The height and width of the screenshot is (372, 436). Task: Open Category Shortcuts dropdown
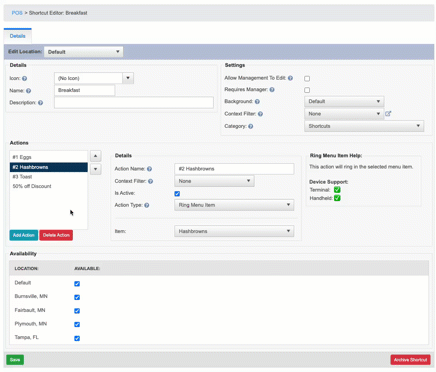pos(364,126)
